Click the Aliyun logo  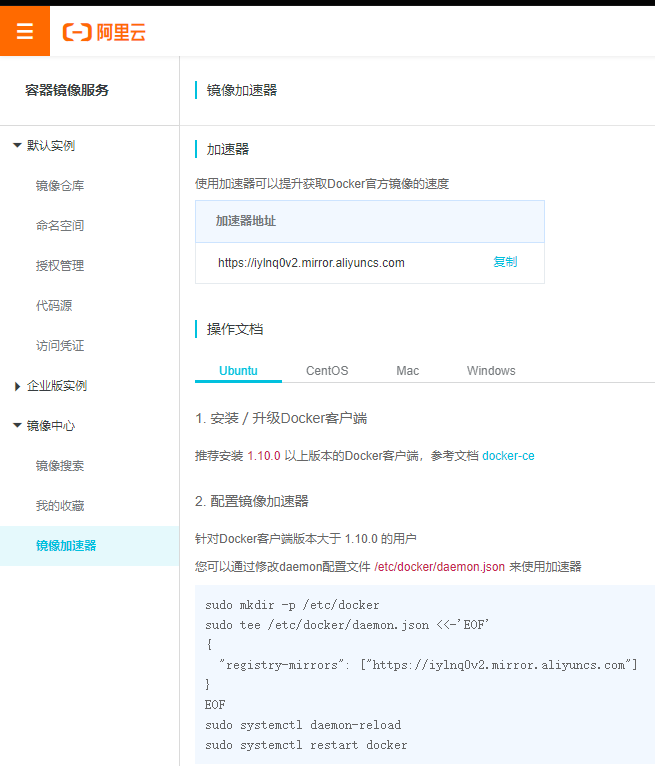(x=104, y=32)
